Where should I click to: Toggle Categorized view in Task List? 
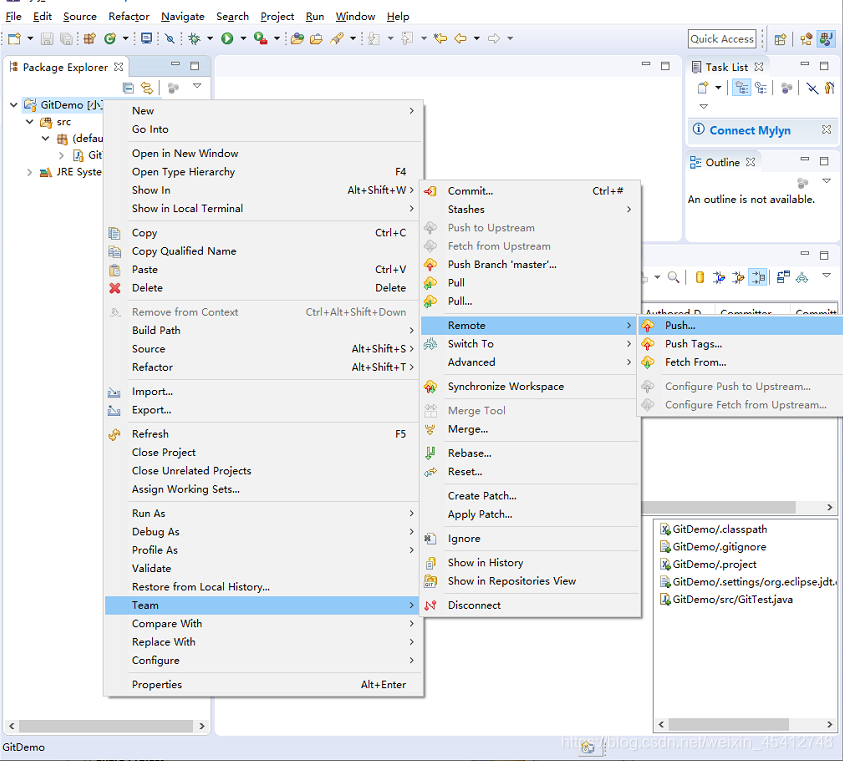742,88
